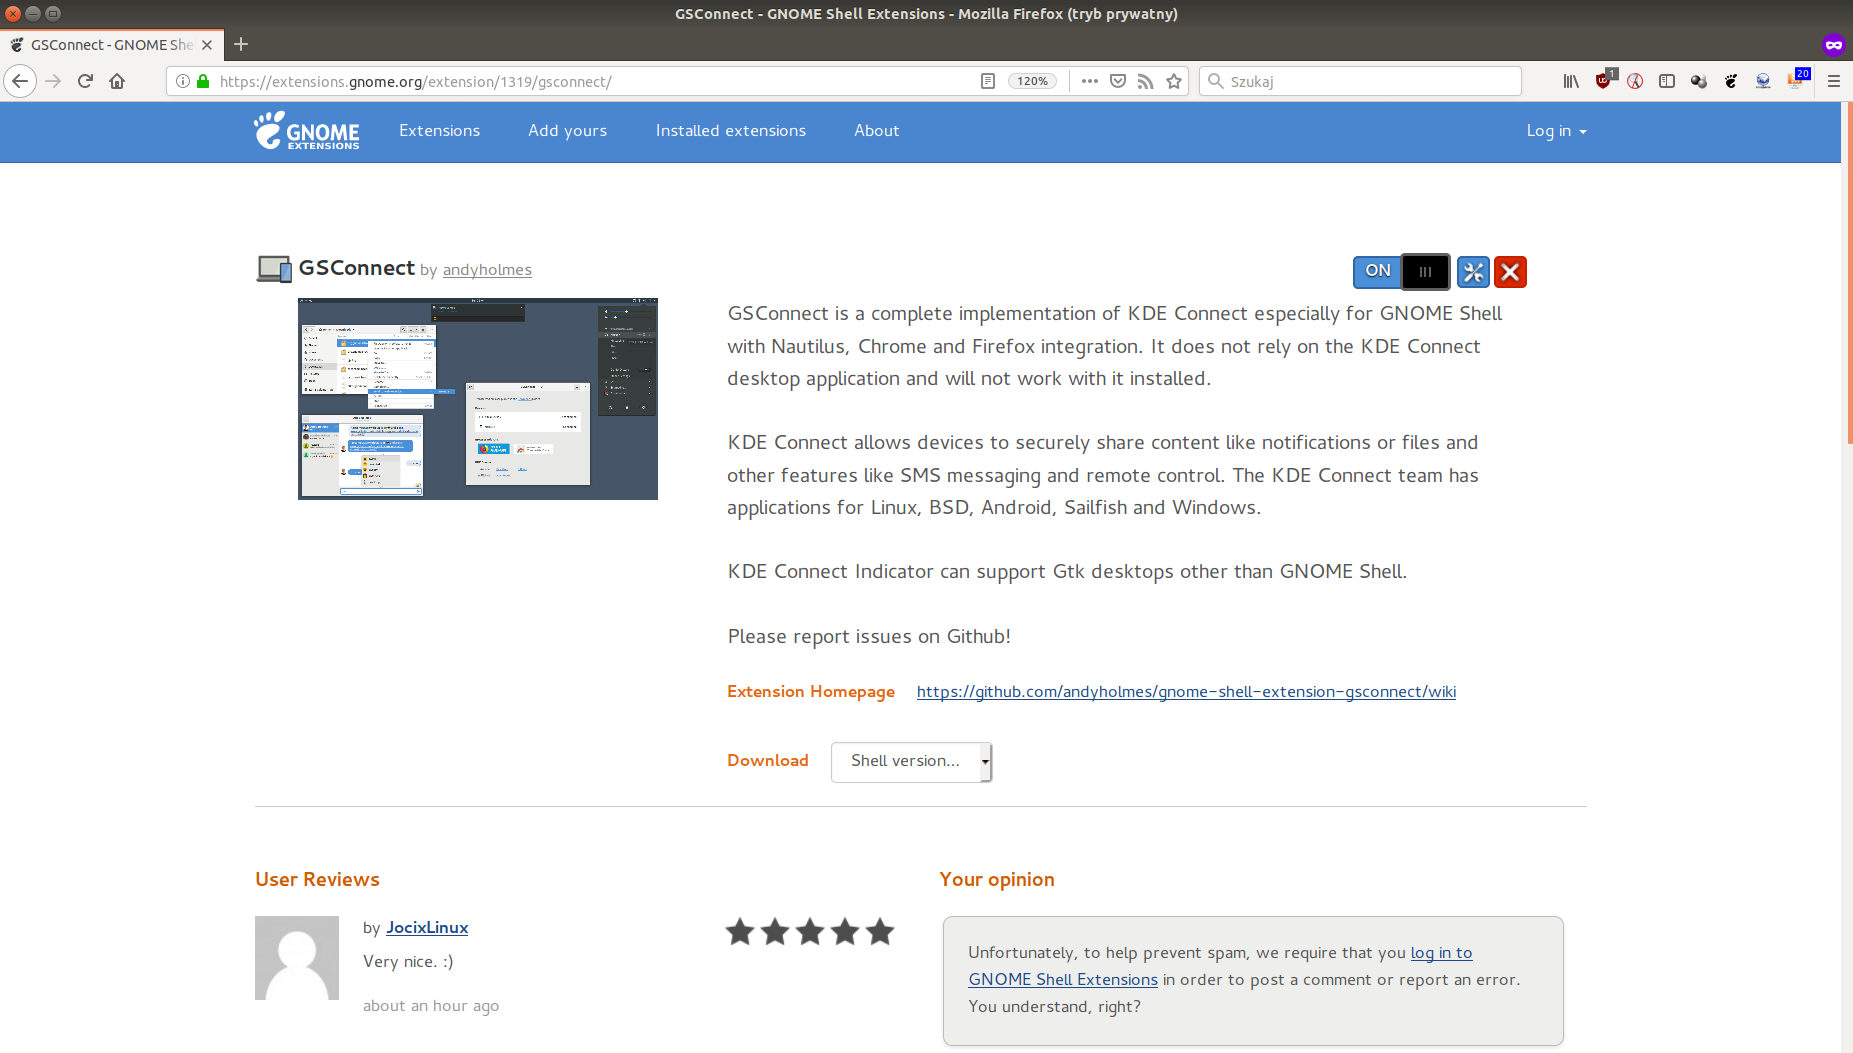
Task: Select the GSConnect - GNOME Shell tab
Action: point(111,45)
